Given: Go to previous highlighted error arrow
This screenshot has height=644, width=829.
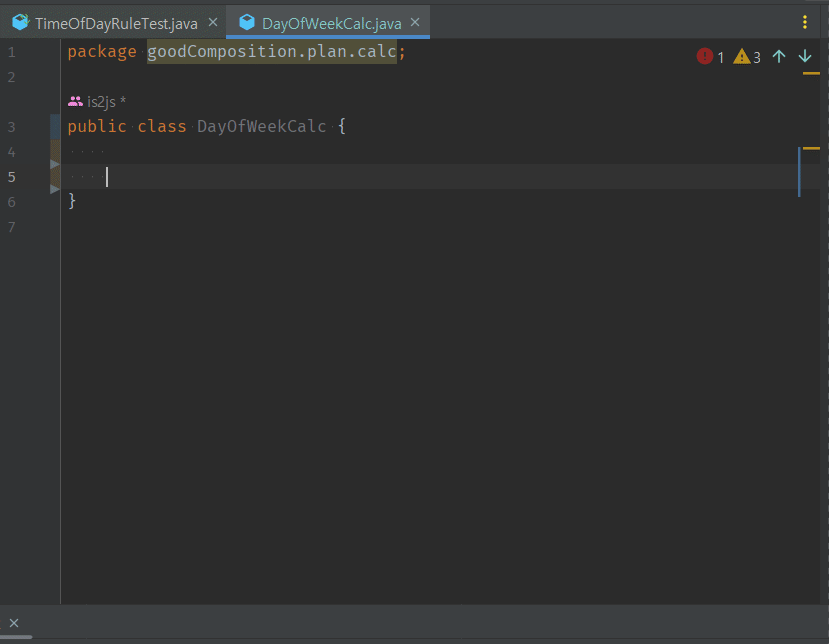Looking at the screenshot, I should pos(779,56).
